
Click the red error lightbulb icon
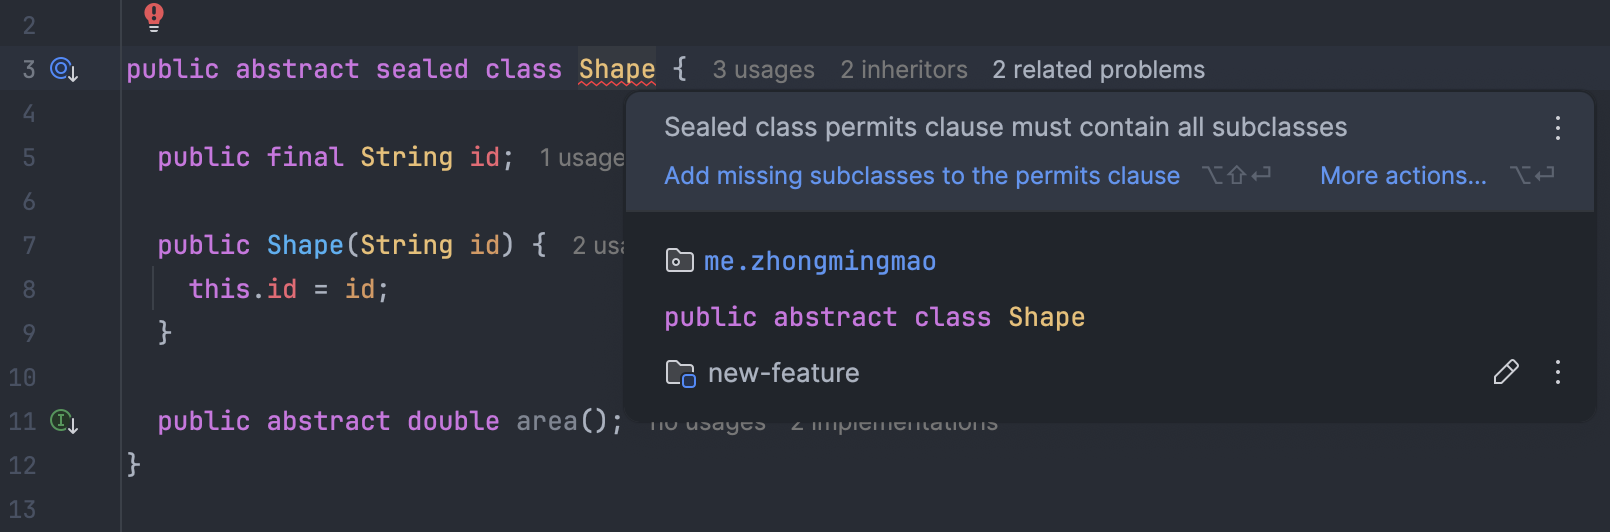point(153,16)
